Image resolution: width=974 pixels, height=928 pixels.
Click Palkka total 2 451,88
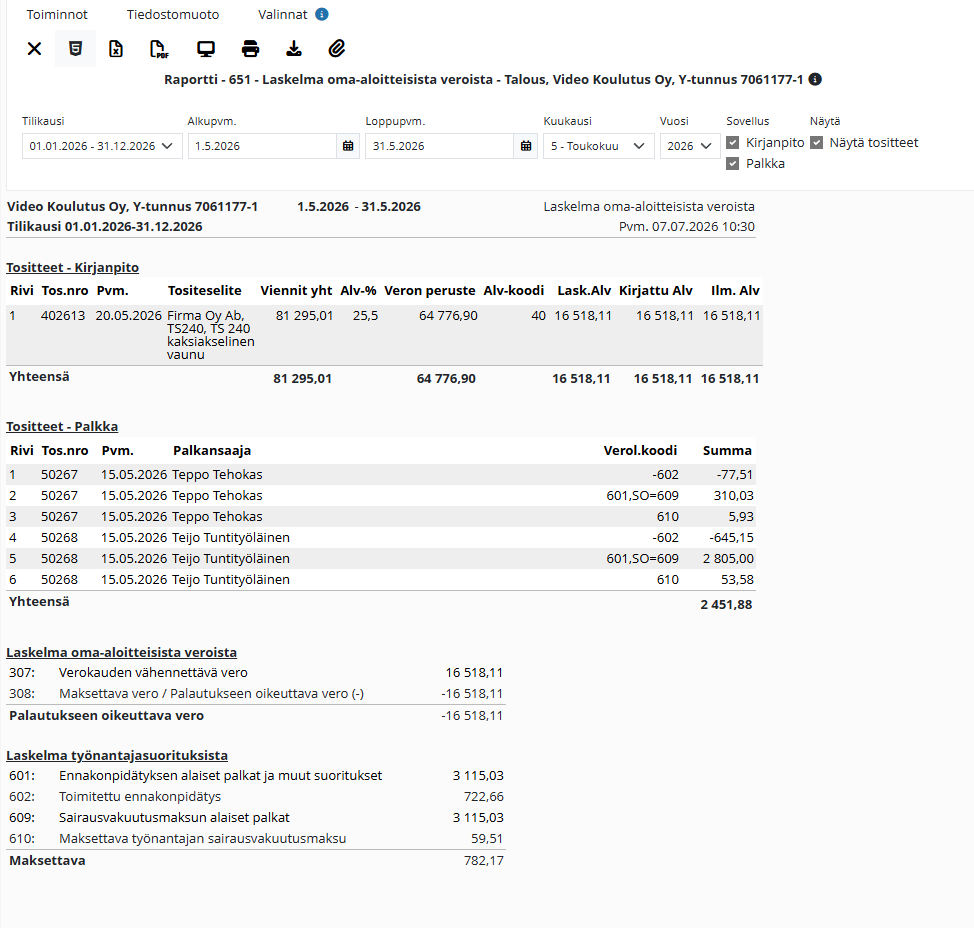click(726, 605)
